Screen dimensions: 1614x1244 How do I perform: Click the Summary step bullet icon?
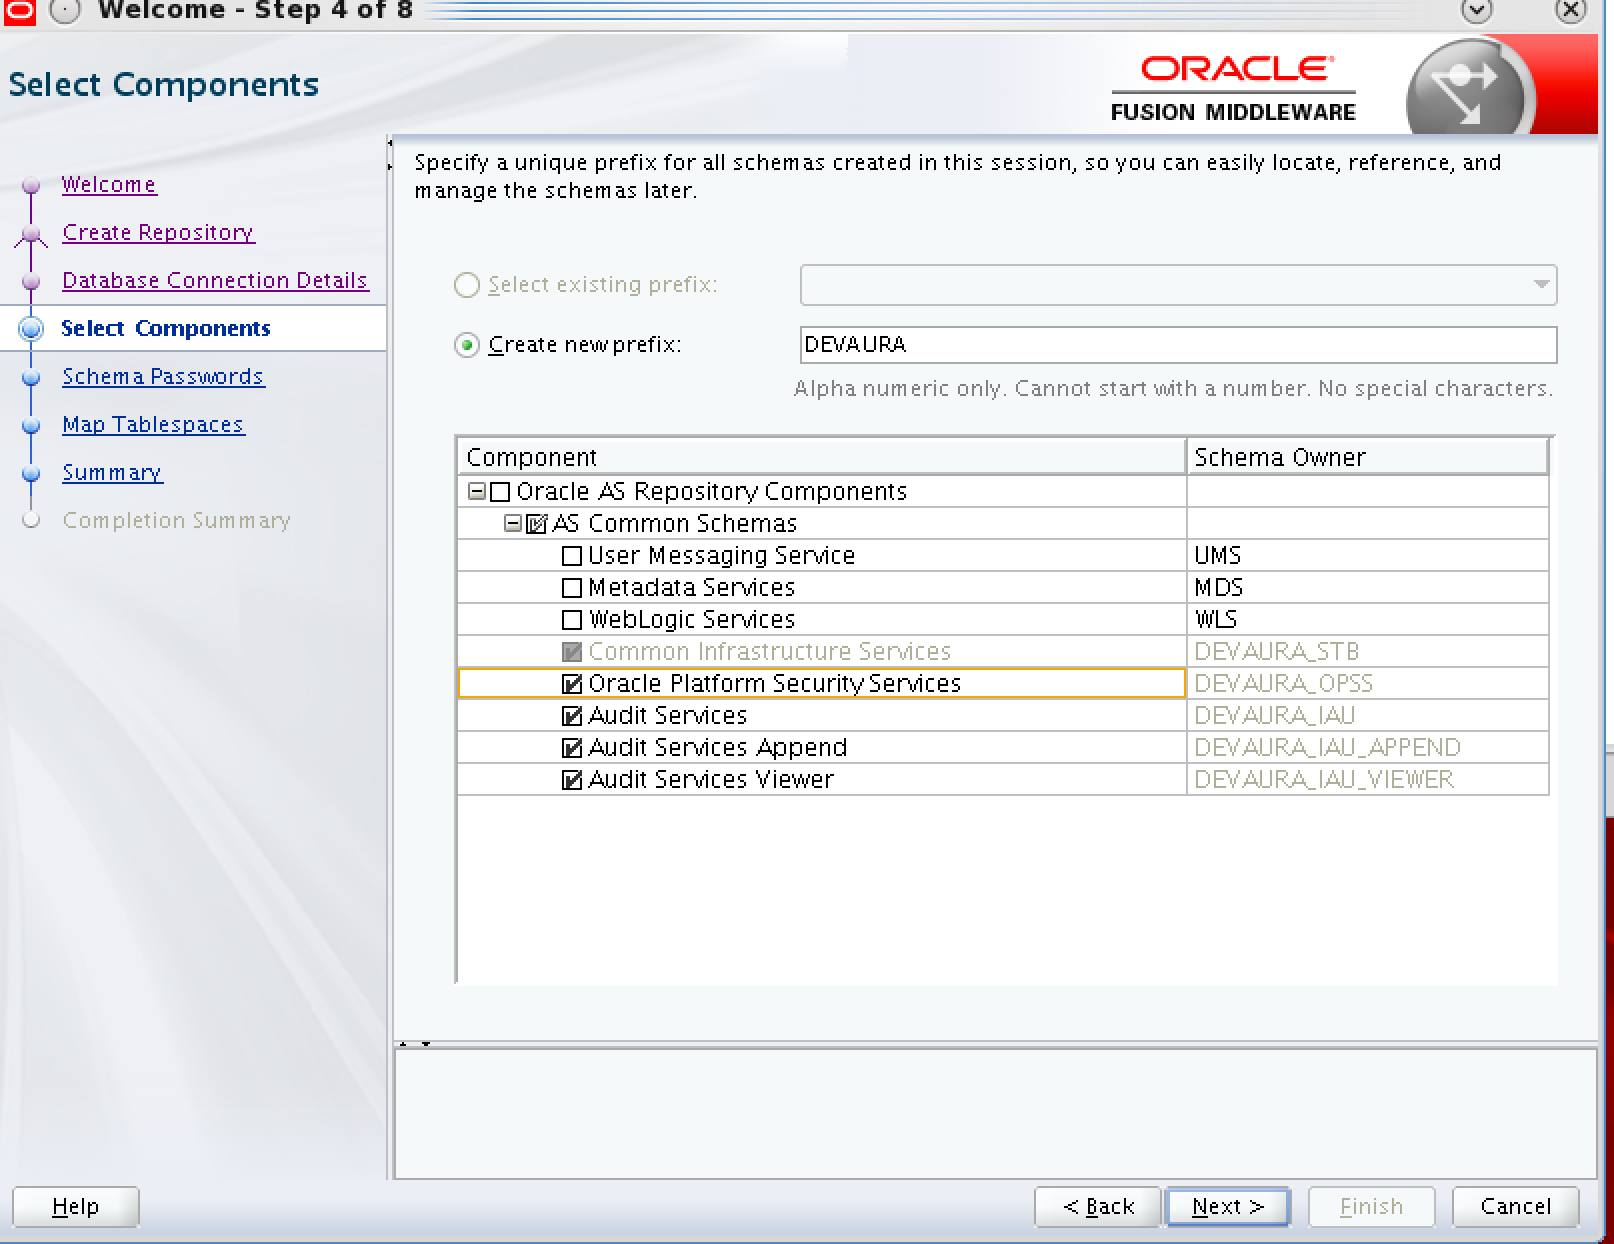click(x=32, y=474)
